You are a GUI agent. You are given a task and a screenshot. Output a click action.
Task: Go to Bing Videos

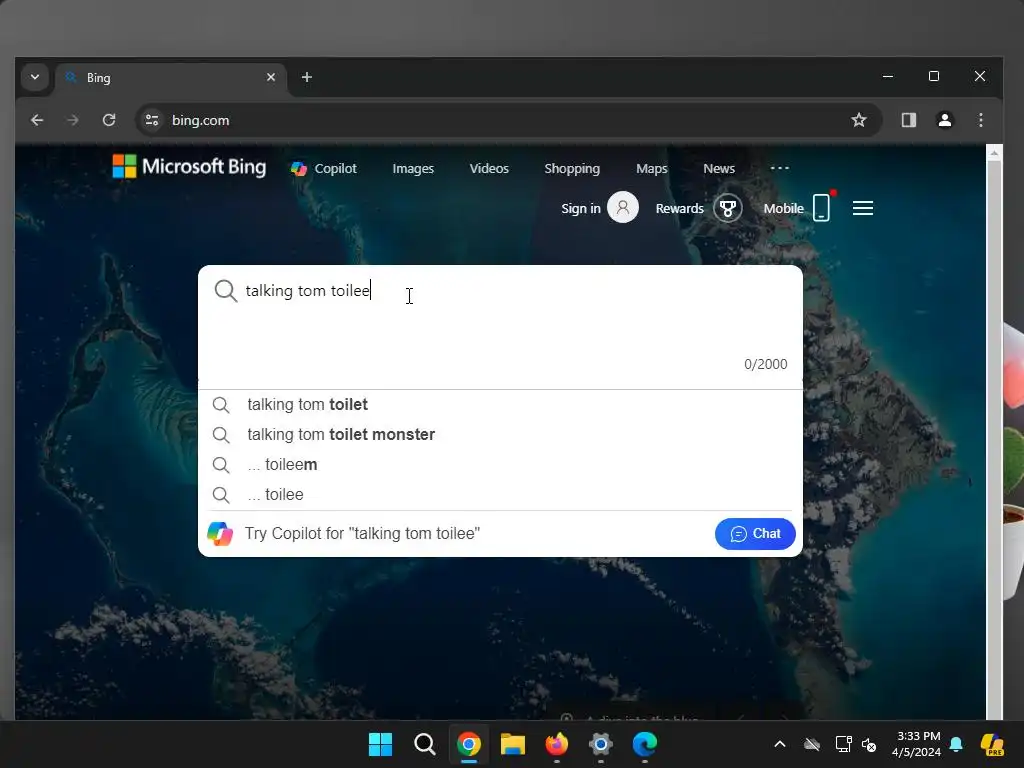(488, 168)
